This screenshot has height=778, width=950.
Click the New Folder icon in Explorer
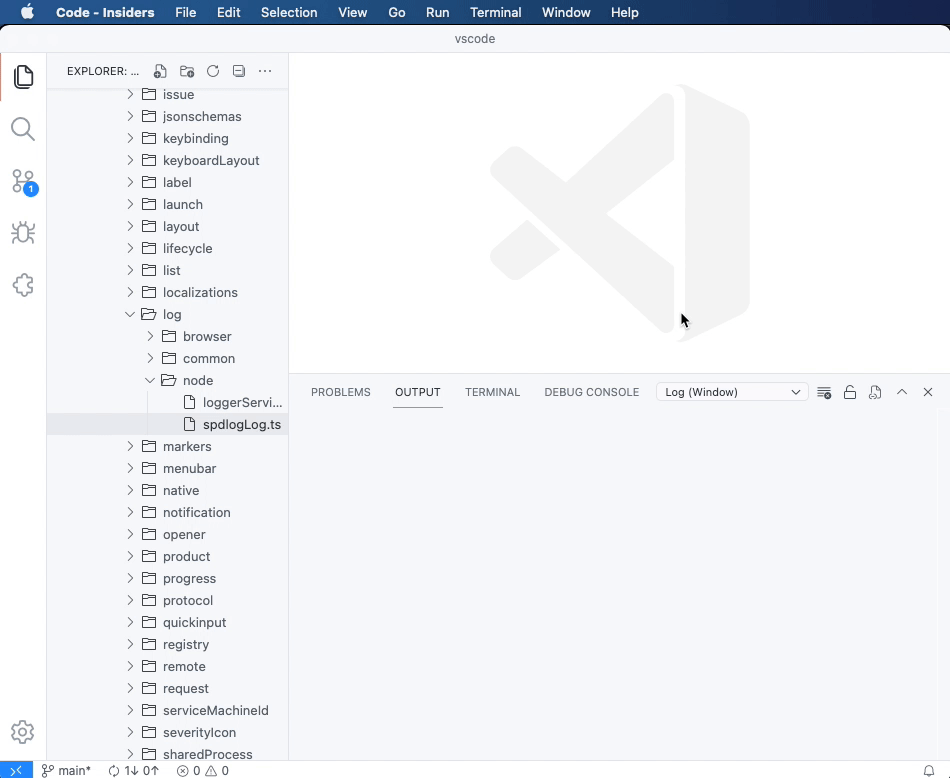click(x=187, y=71)
